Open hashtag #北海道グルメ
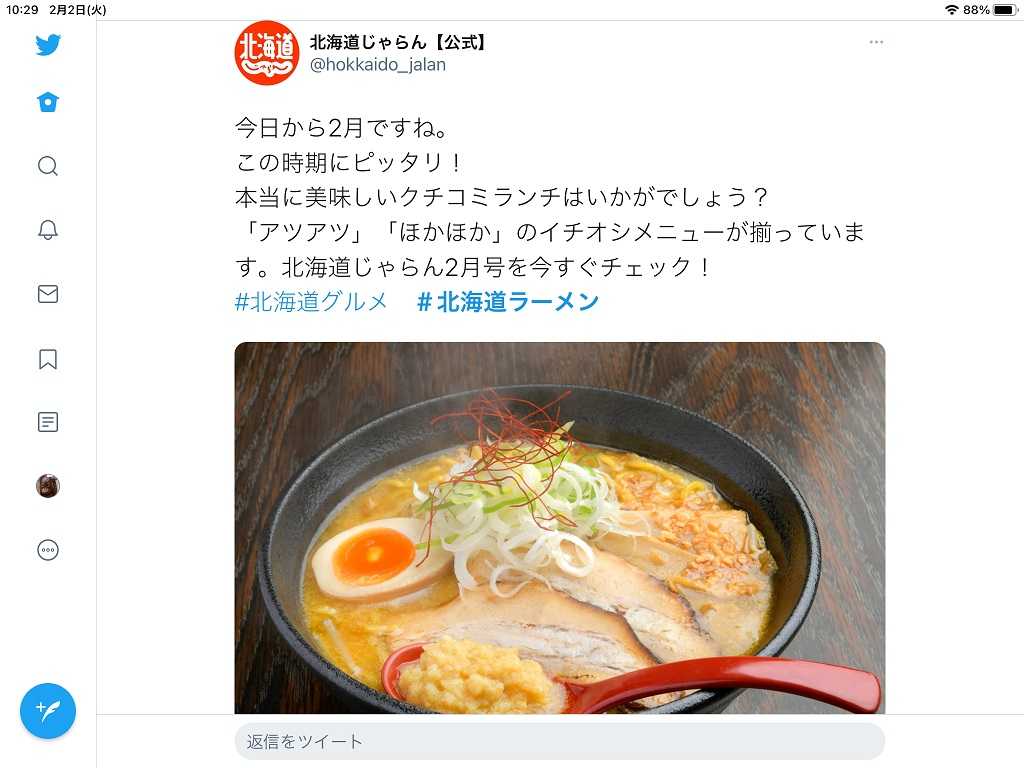The width and height of the screenshot is (1024, 768). (311, 302)
